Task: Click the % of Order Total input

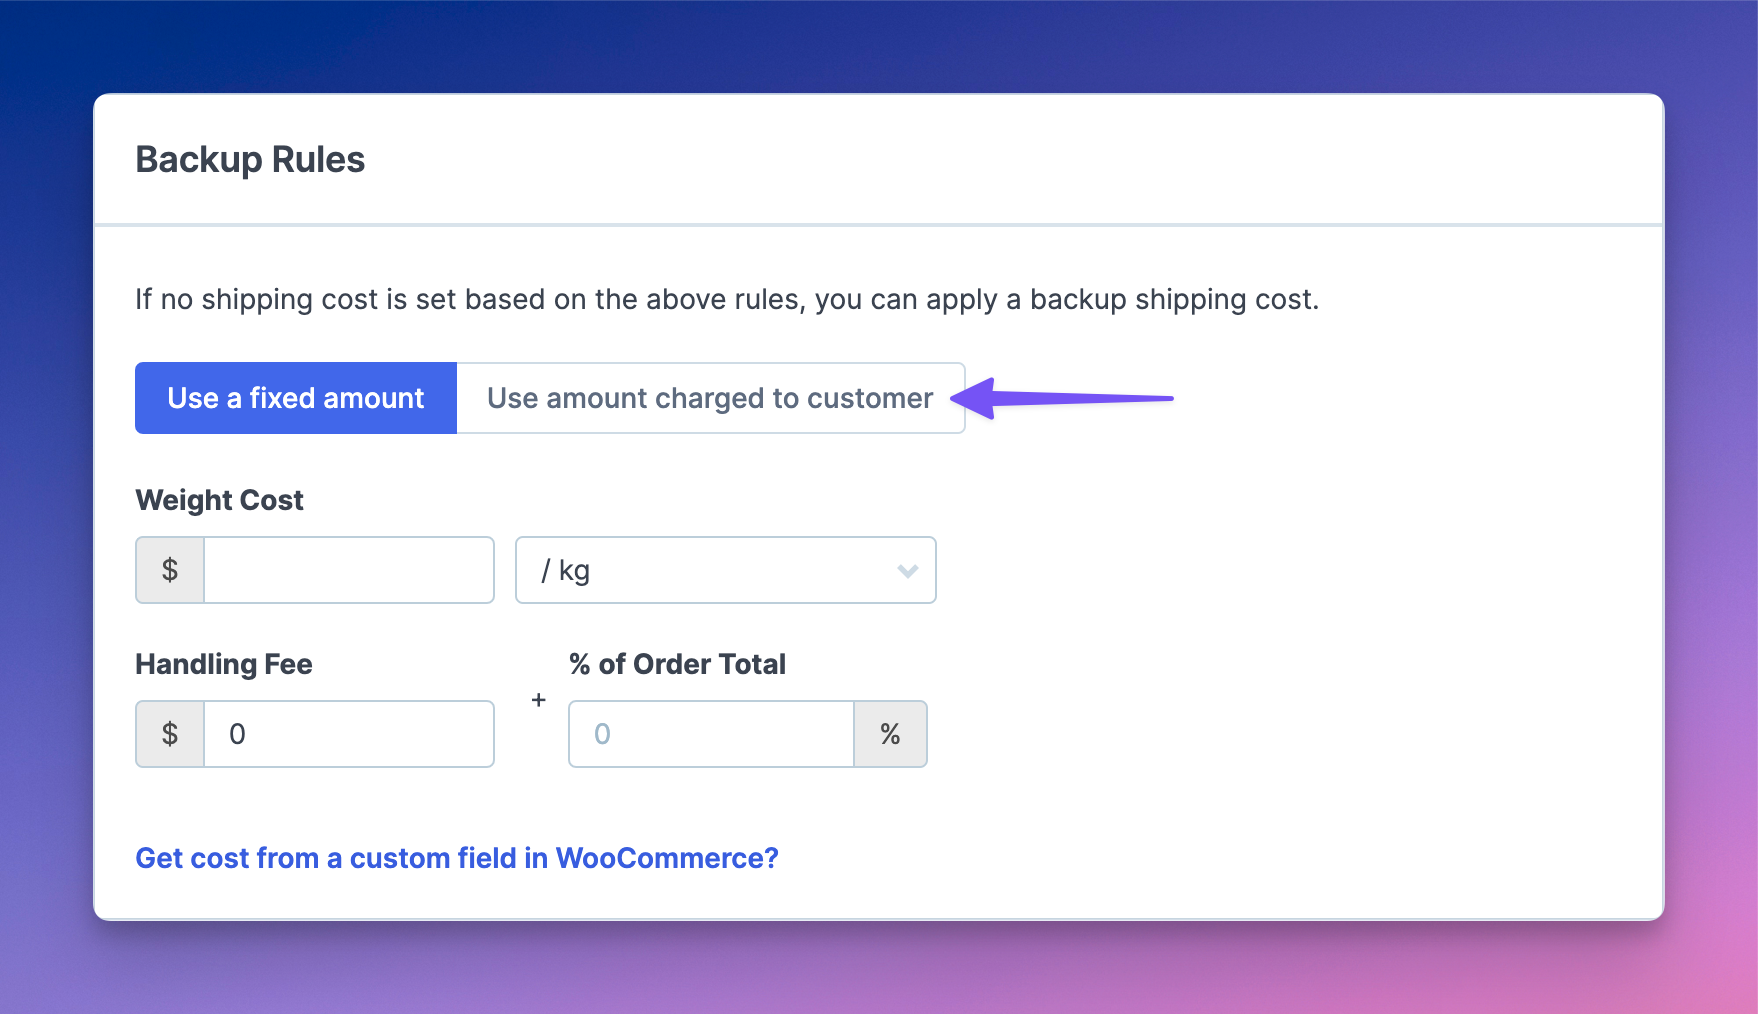Action: pyautogui.click(x=711, y=734)
